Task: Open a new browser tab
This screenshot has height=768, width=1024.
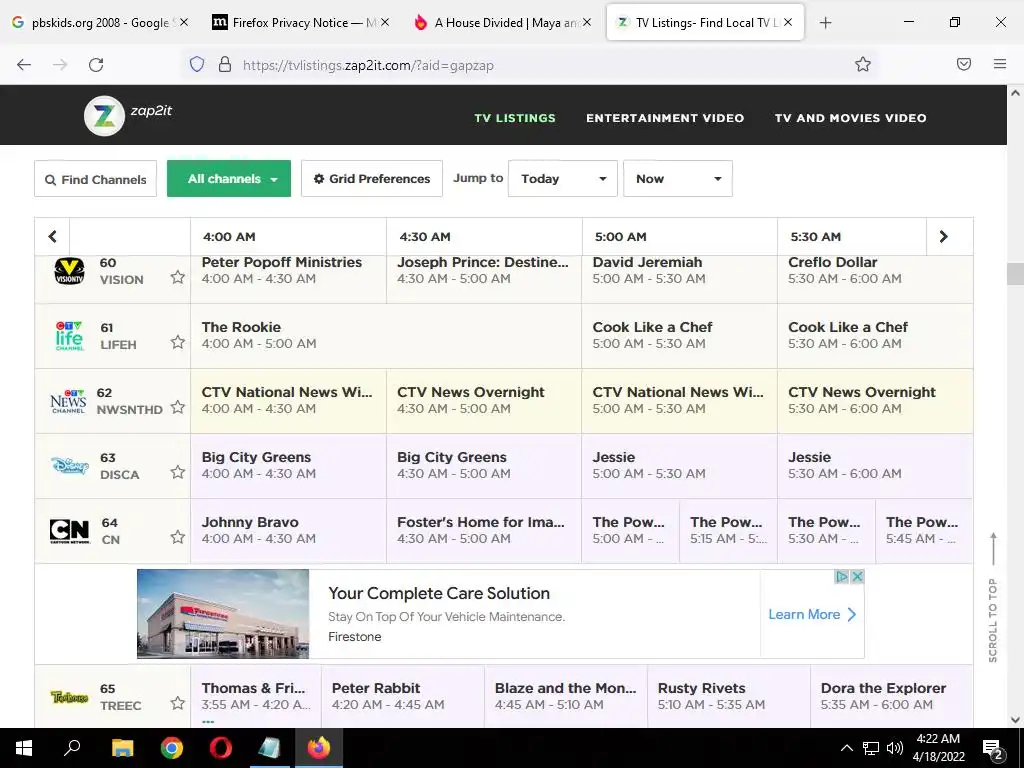Action: [825, 23]
